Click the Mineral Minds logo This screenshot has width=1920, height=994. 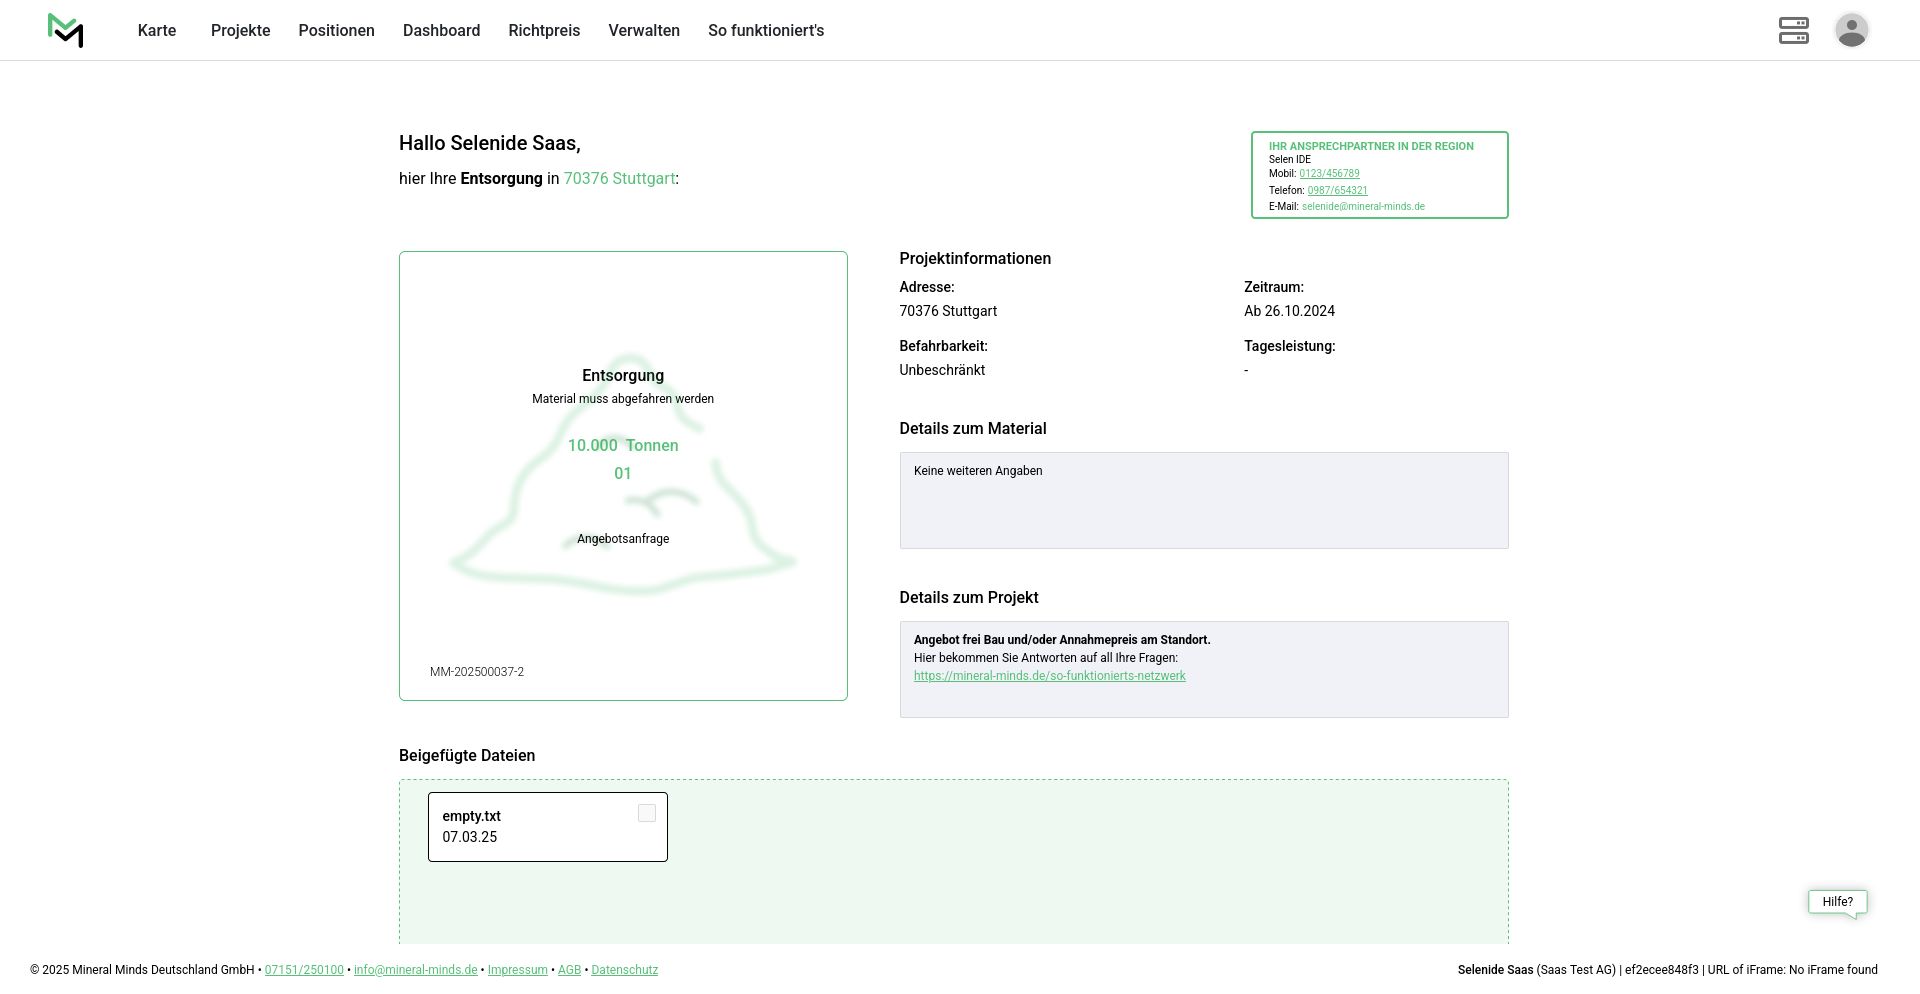[65, 30]
